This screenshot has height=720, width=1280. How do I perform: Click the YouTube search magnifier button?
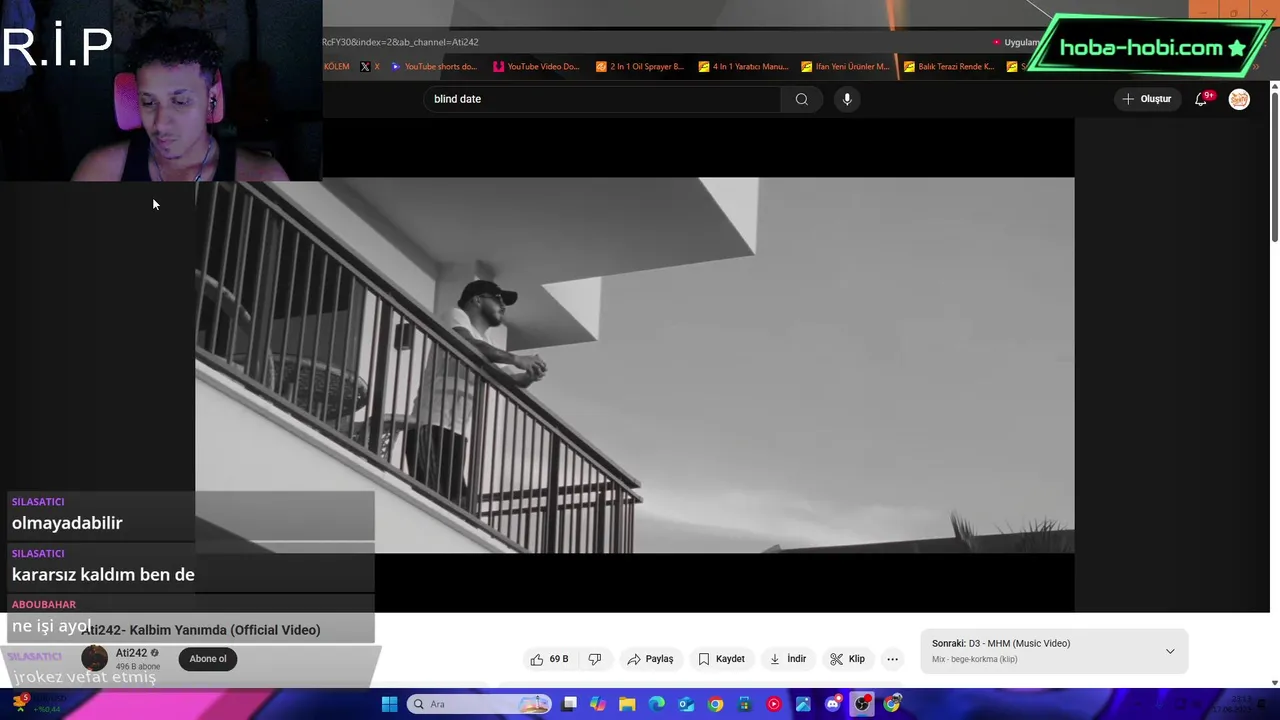click(801, 99)
